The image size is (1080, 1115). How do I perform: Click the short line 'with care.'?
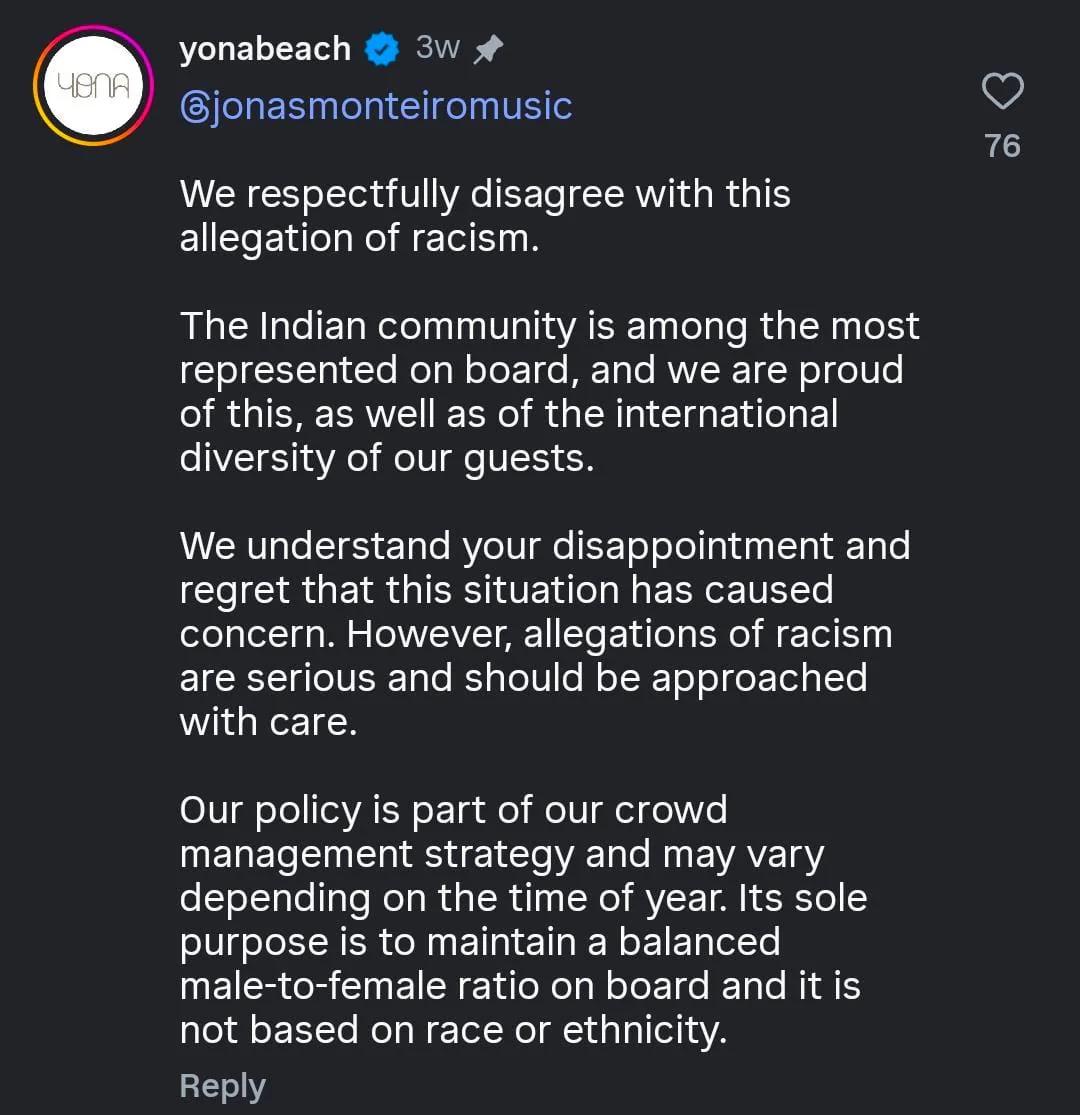coord(268,722)
